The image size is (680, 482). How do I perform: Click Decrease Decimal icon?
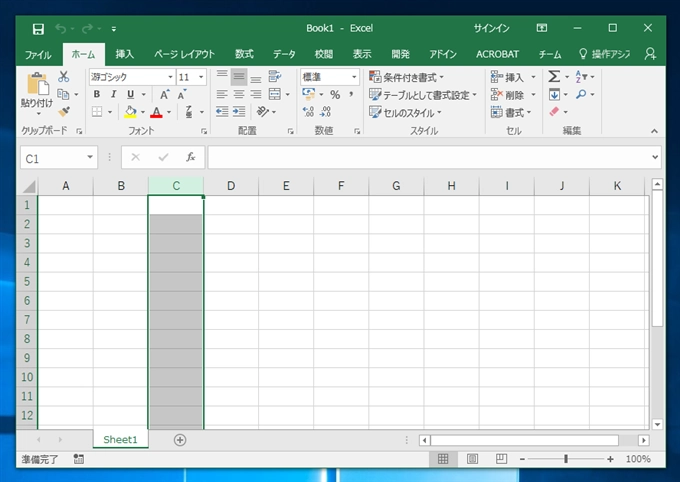pyautogui.click(x=325, y=112)
